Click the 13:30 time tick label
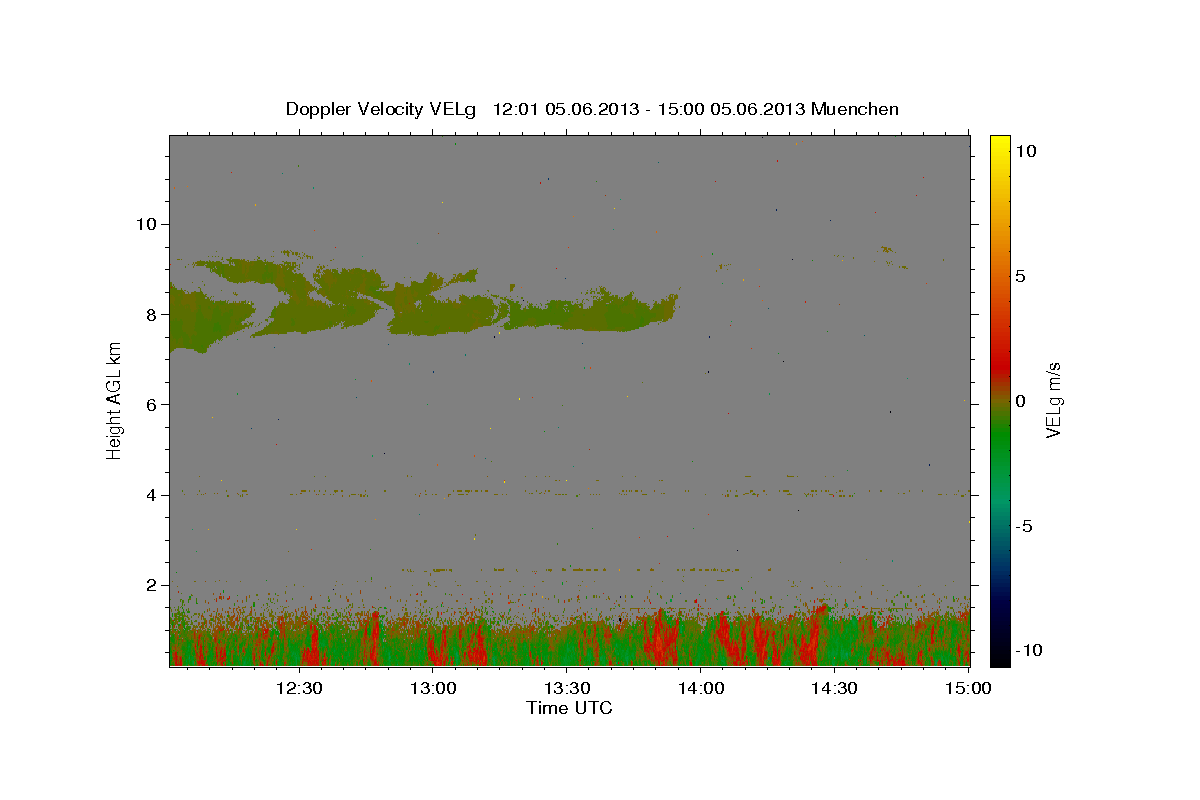The height and width of the screenshot is (800, 1200). pyautogui.click(x=566, y=689)
